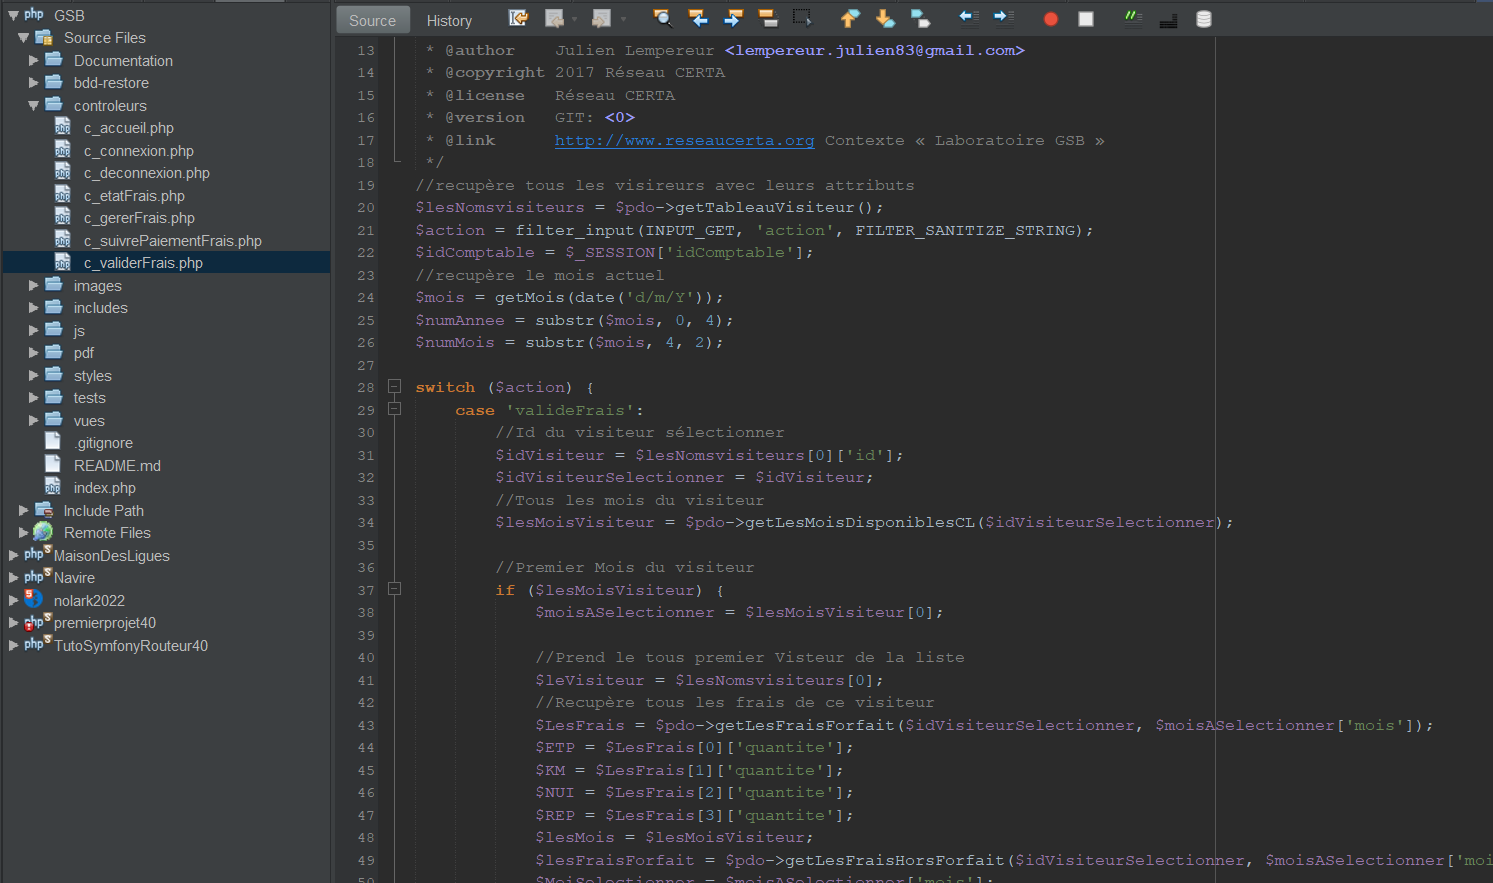Place cursor on the switch ($action) line
The image size is (1493, 883).
pyautogui.click(x=505, y=387)
